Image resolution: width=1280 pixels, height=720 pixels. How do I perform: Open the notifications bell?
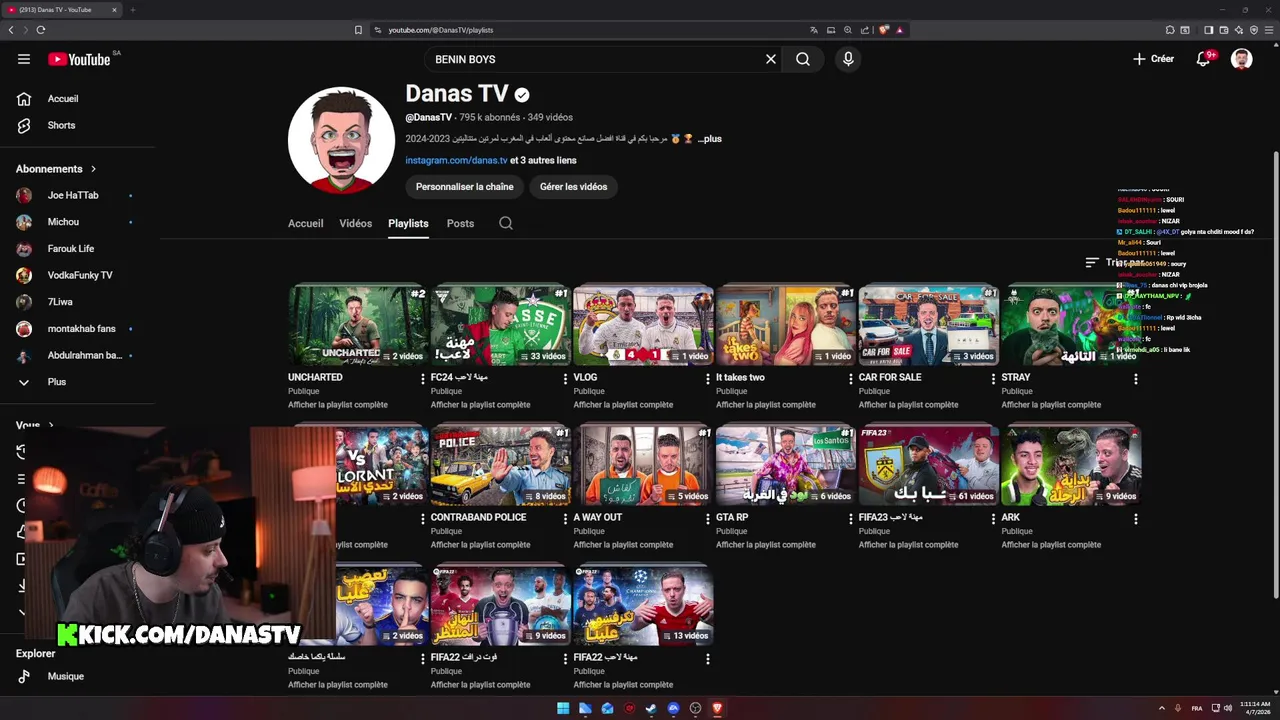1204,59
